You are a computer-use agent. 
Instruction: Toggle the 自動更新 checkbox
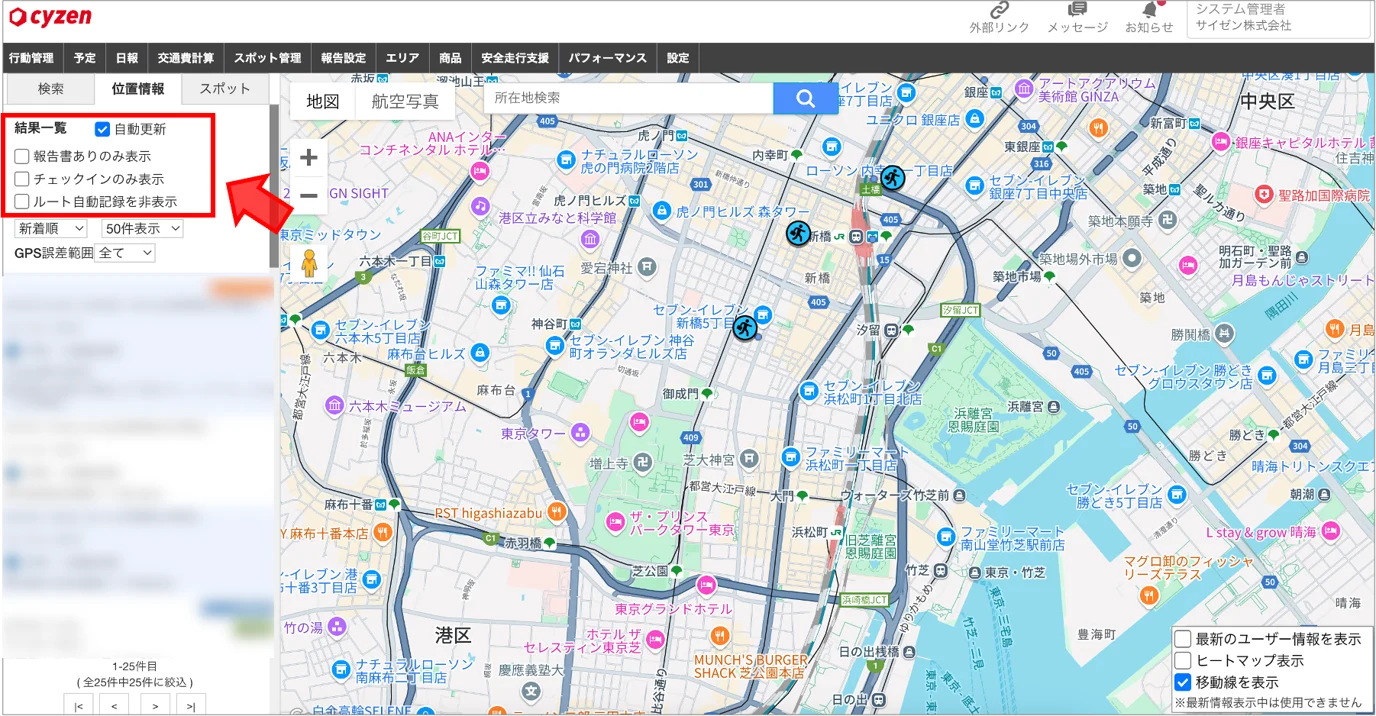[x=102, y=129]
